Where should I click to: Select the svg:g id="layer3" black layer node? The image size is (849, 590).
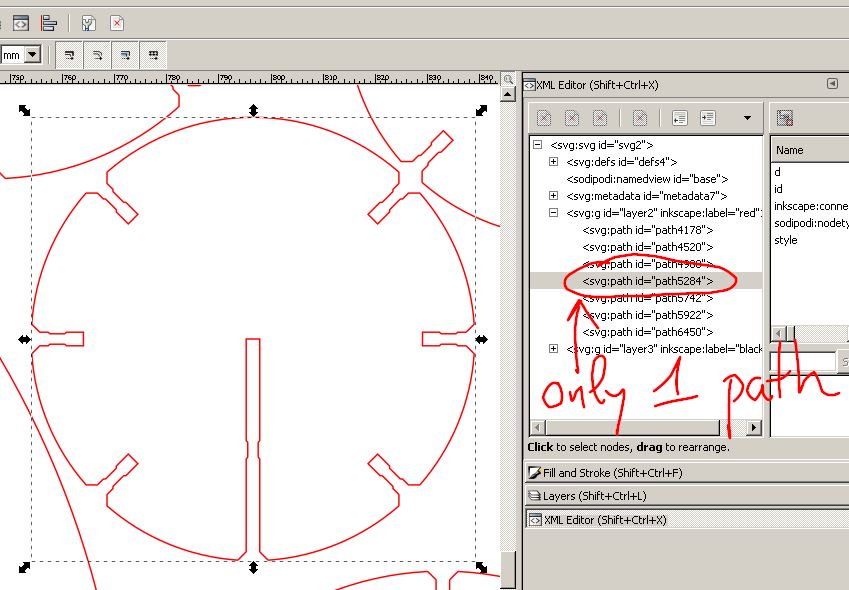point(664,349)
